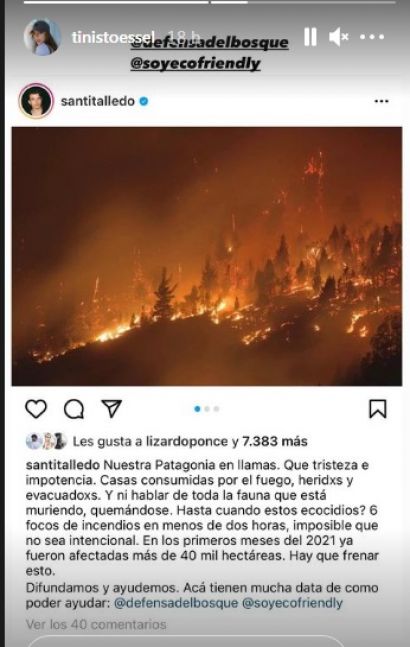Viewport: 410px width, 647px height.
Task: Like the post with the heart icon
Action: pyautogui.click(x=36, y=409)
